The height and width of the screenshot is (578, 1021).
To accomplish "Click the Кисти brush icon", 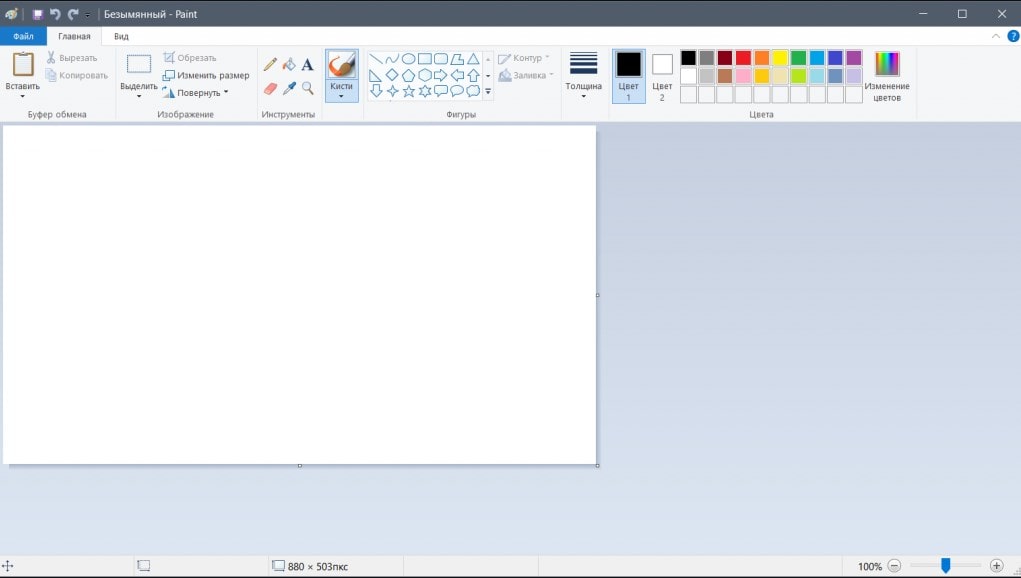I will [x=342, y=65].
